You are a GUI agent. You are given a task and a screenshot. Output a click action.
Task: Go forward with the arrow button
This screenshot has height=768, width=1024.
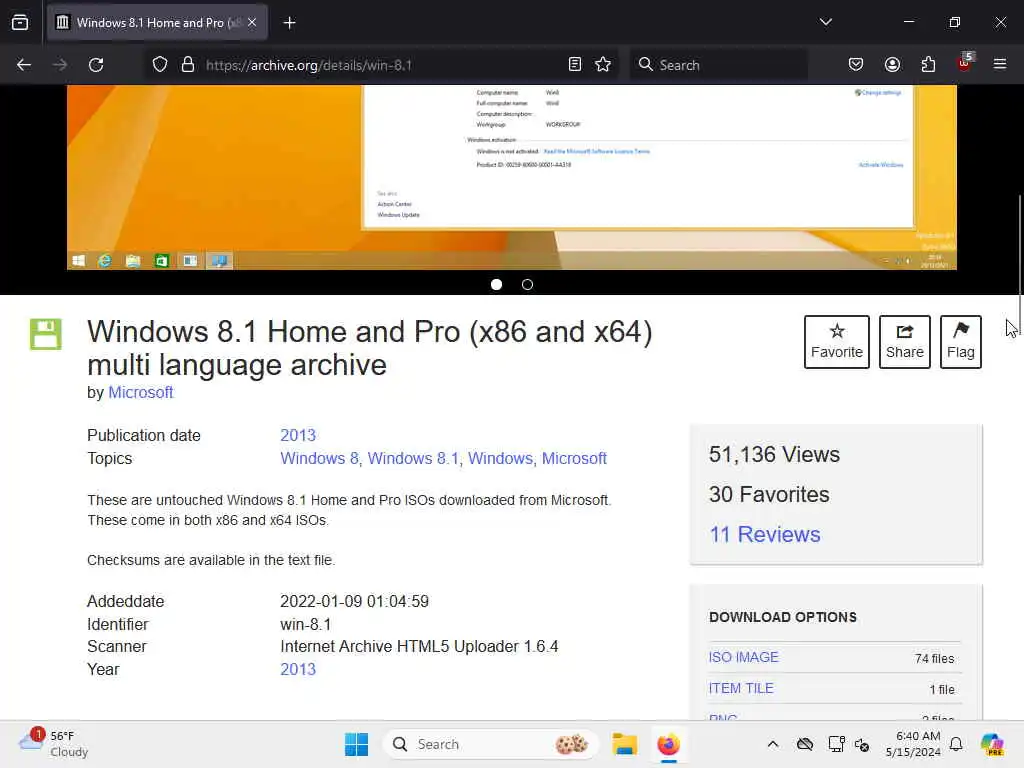pyautogui.click(x=59, y=65)
